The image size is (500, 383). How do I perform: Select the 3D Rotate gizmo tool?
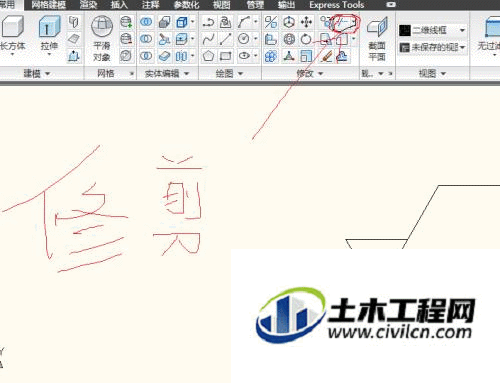289,39
